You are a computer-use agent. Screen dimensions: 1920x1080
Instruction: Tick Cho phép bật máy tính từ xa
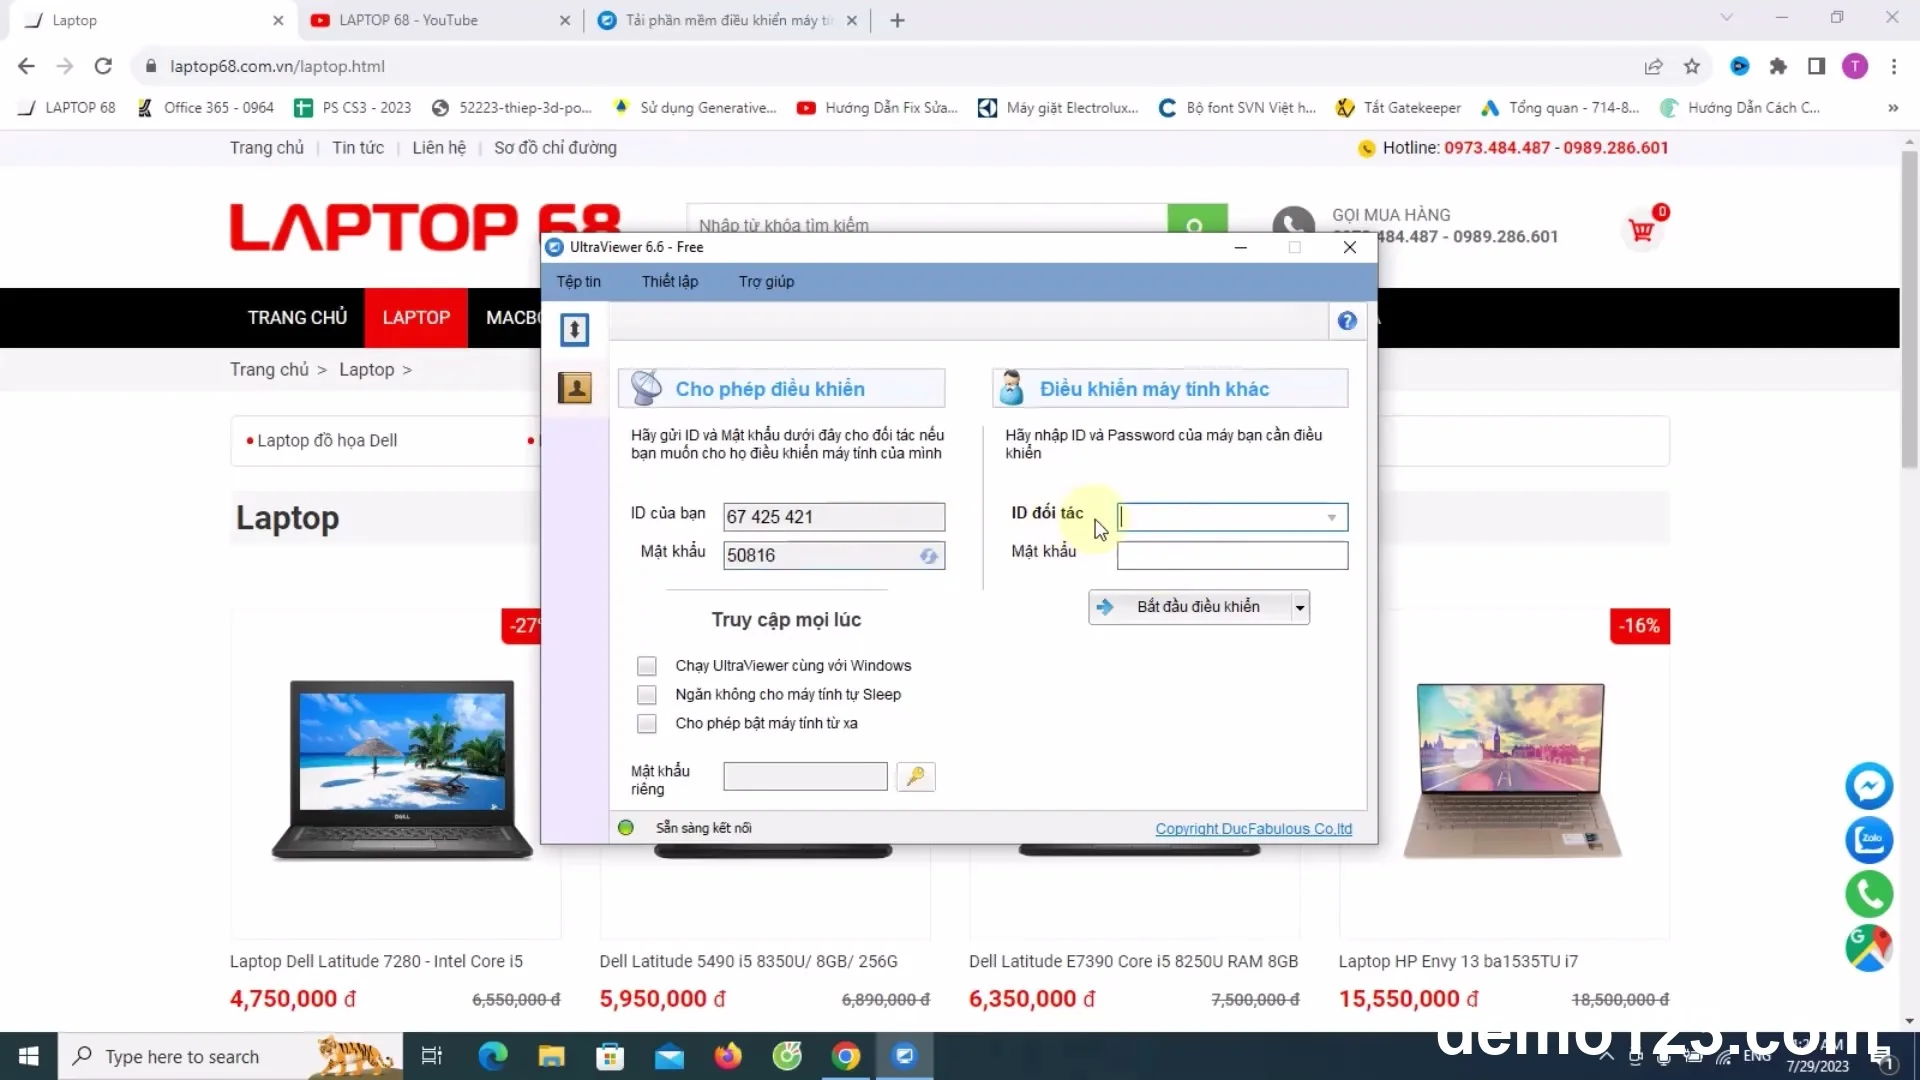[647, 724]
